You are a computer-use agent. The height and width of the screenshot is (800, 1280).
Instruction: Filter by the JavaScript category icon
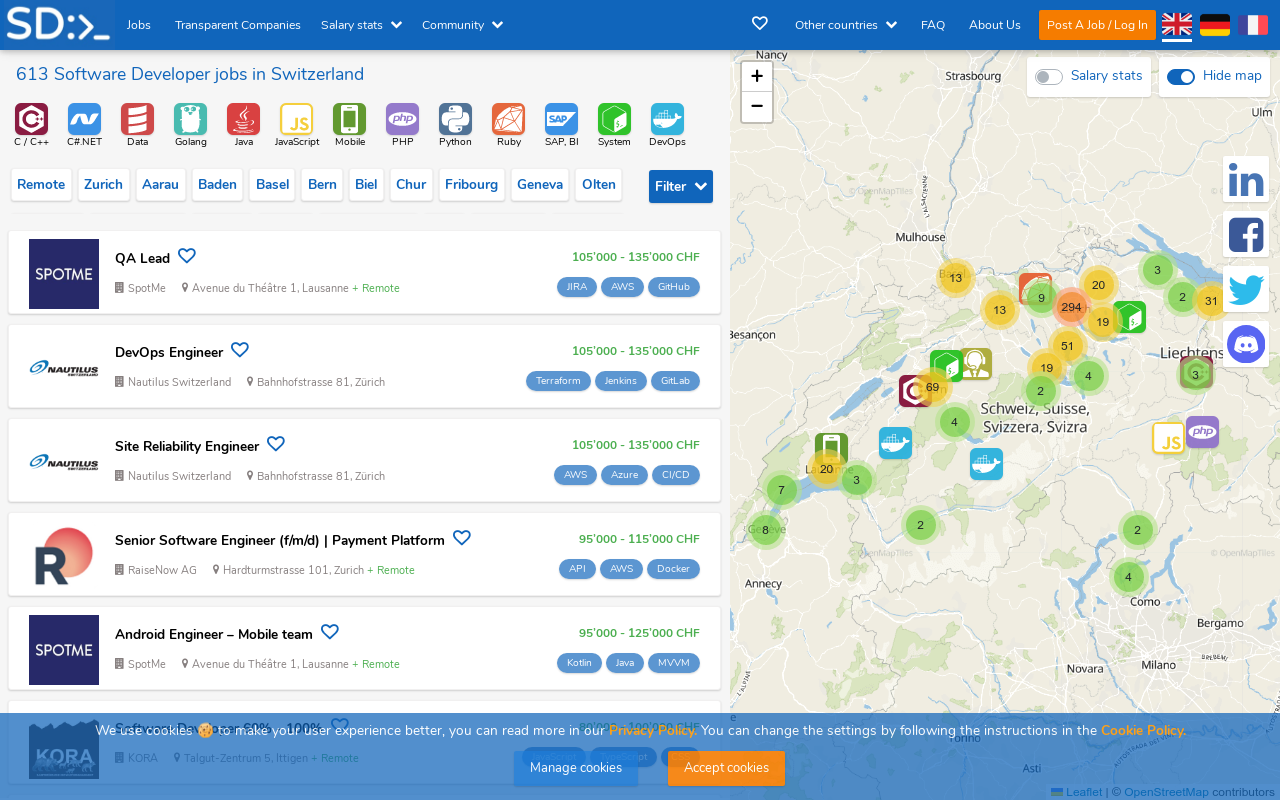tap(297, 119)
